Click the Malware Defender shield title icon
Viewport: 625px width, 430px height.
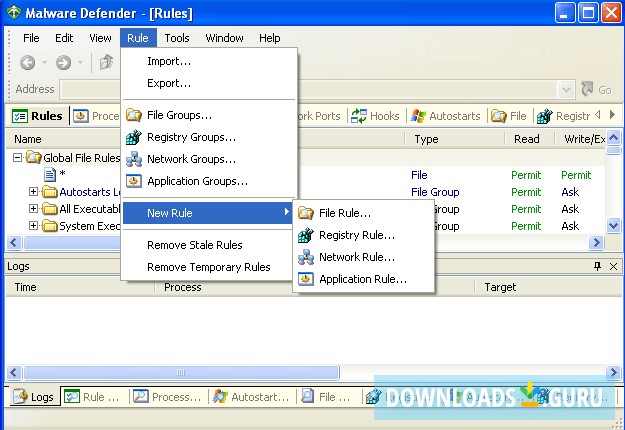[14, 12]
